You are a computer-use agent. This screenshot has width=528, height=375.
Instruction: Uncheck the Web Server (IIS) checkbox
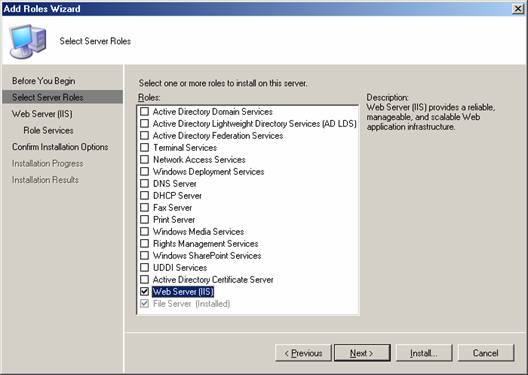144,291
